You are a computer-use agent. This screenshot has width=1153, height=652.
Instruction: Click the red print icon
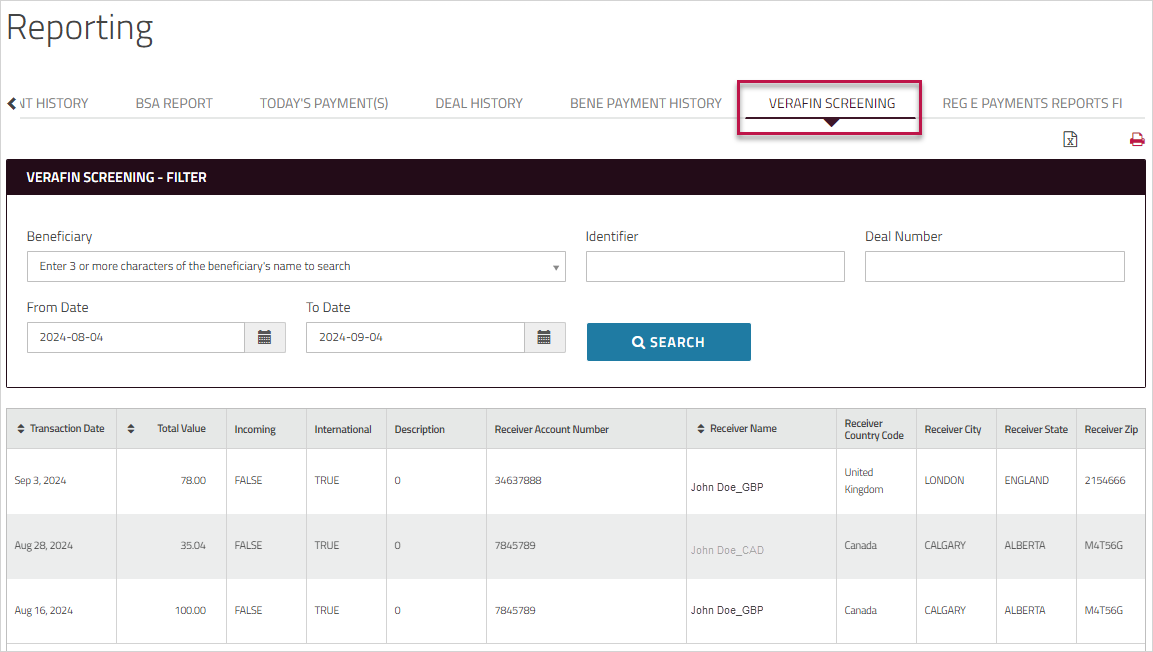(x=1136, y=140)
